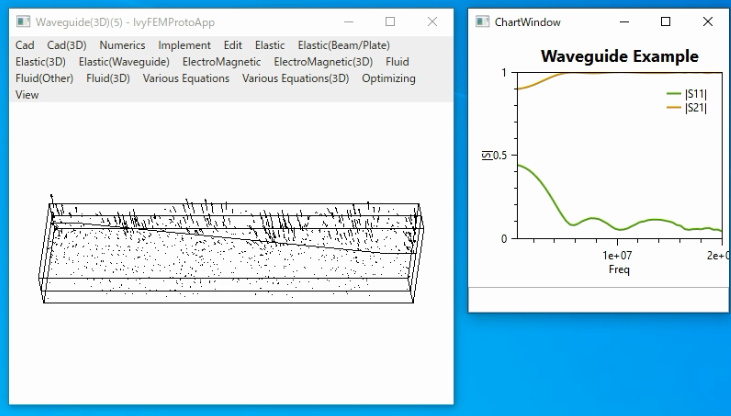
Task: Click the 3D waveguide mesh model
Action: (231, 251)
